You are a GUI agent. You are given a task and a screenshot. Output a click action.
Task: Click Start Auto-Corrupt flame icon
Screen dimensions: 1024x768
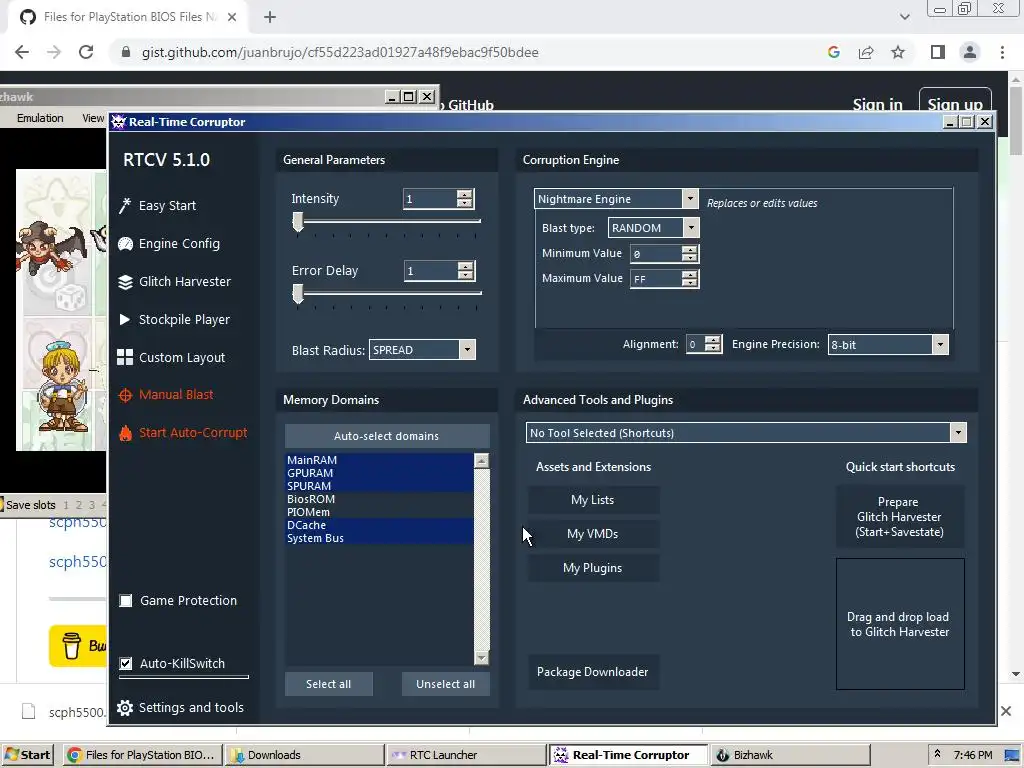[x=125, y=433]
